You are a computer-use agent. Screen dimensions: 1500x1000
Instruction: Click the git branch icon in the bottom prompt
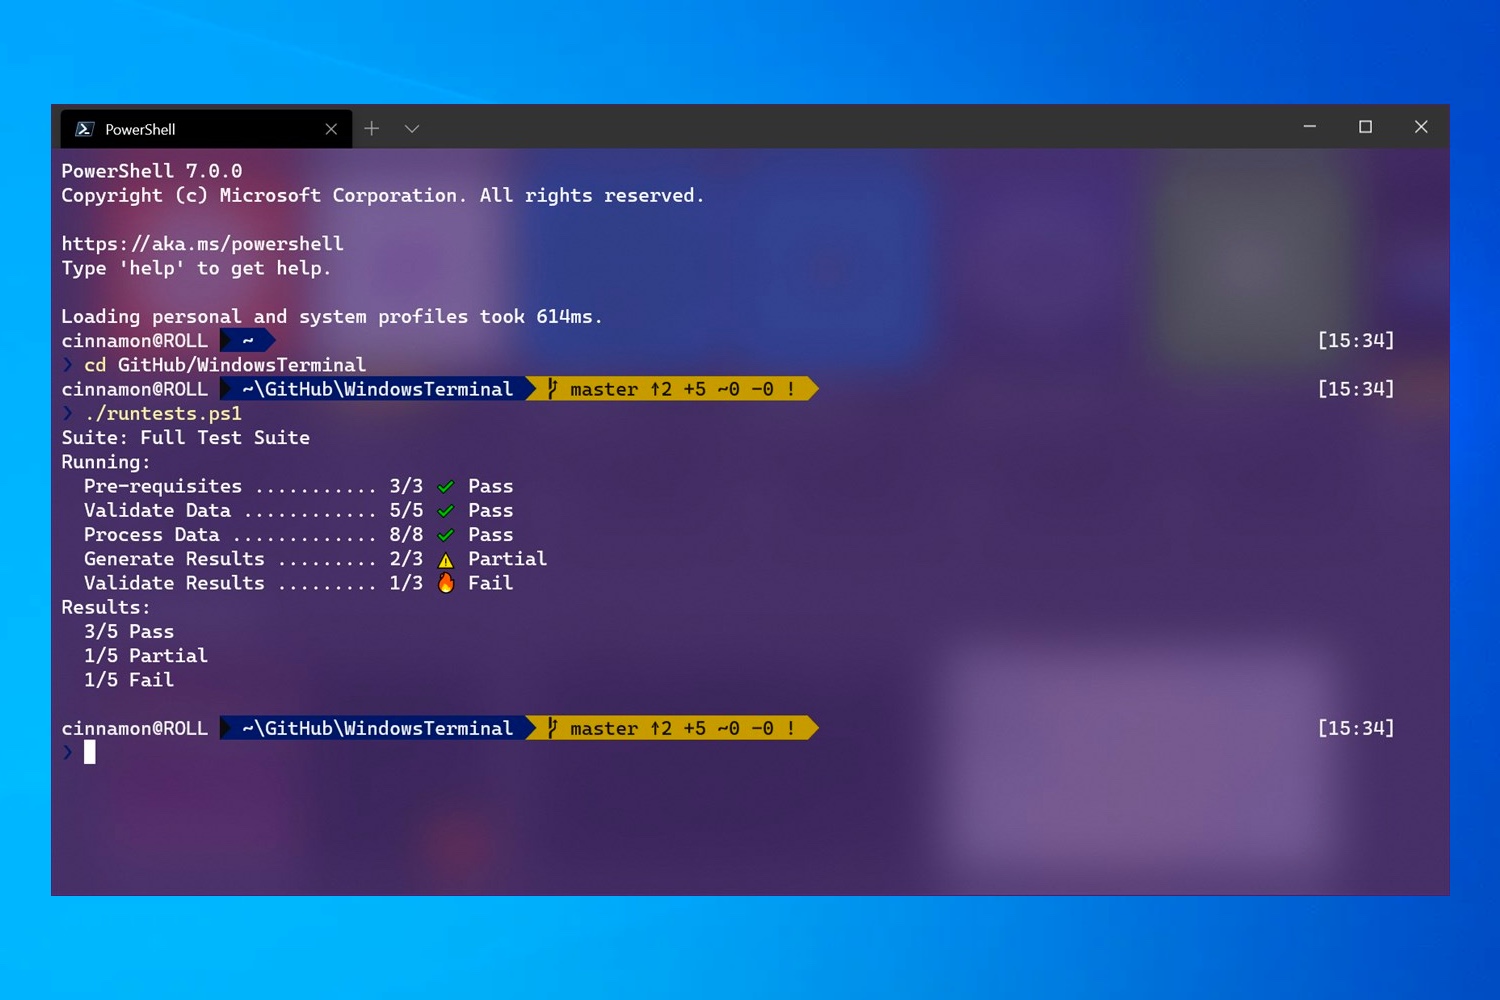(552, 729)
